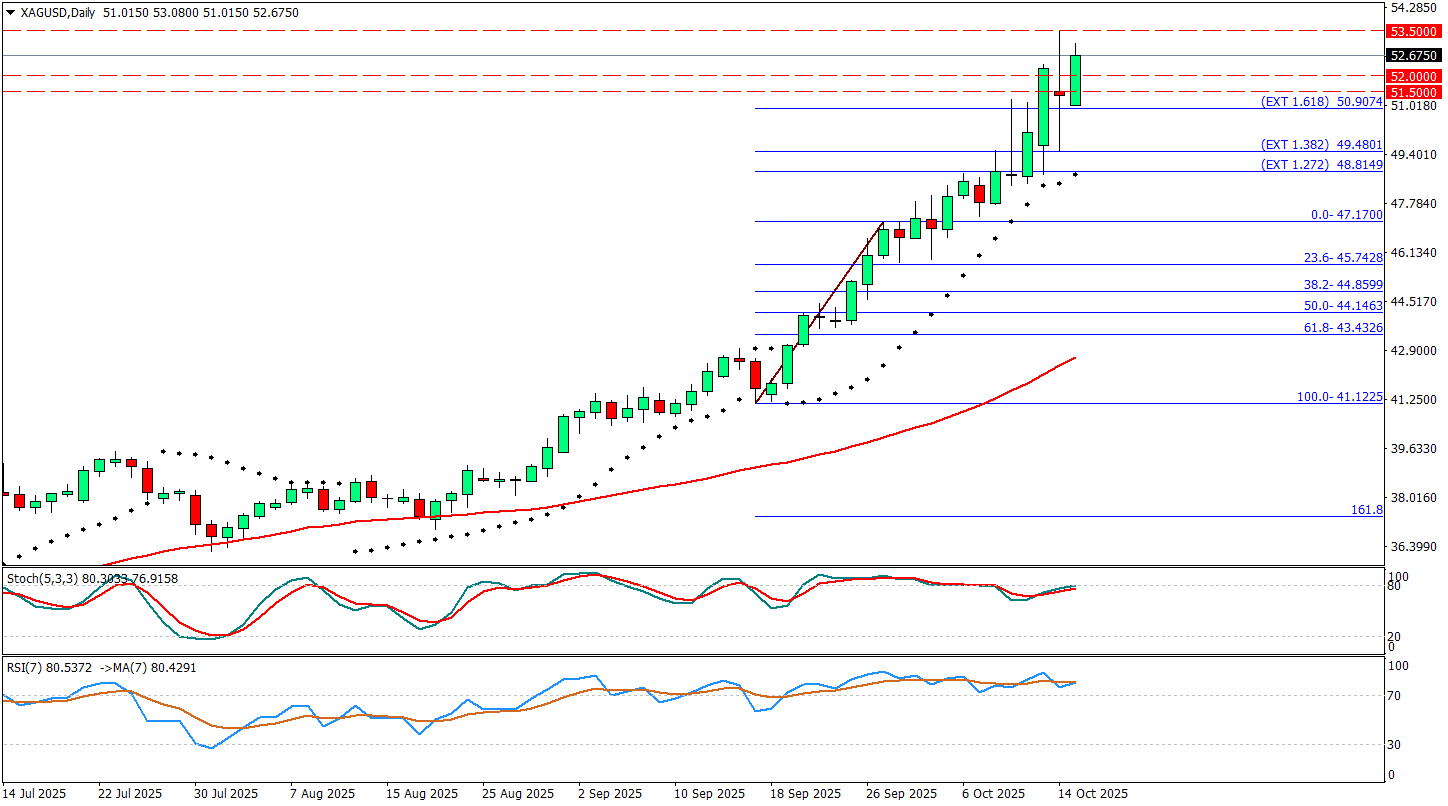Click 14 Oct 2025 on the time axis
The height and width of the screenshot is (806, 1448).
pos(1094,794)
